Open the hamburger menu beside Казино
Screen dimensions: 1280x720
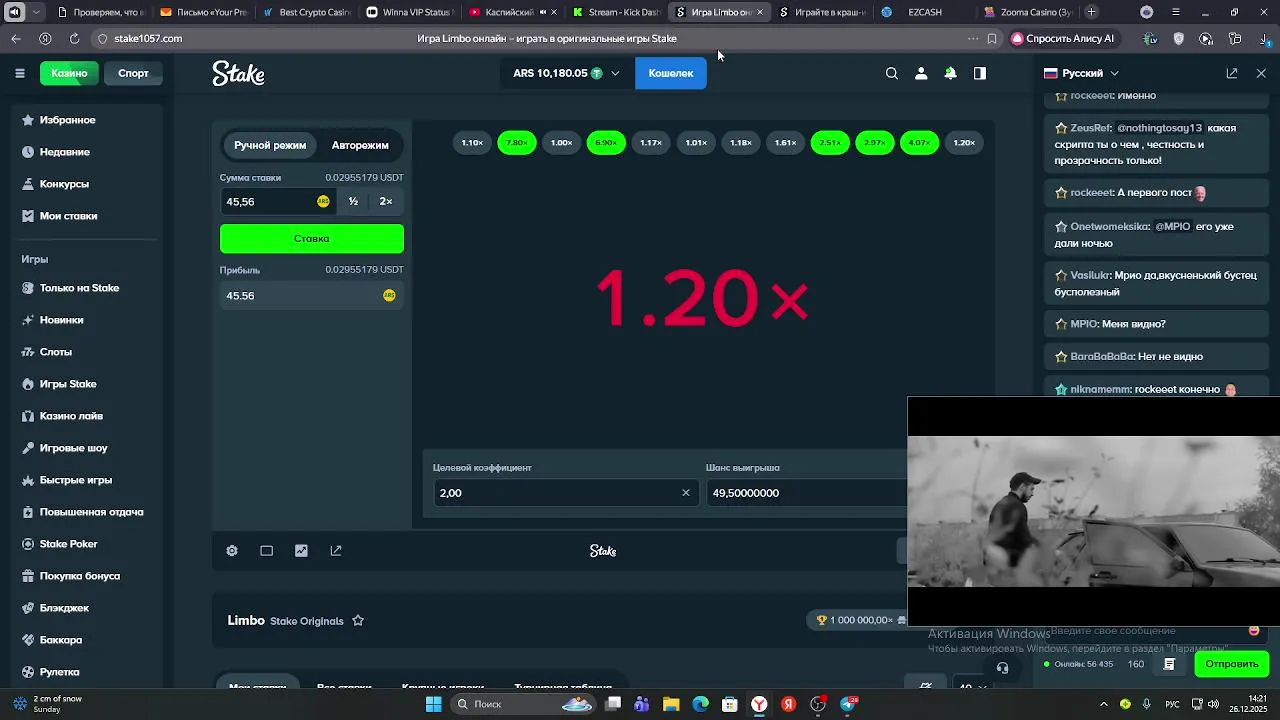pyautogui.click(x=19, y=73)
